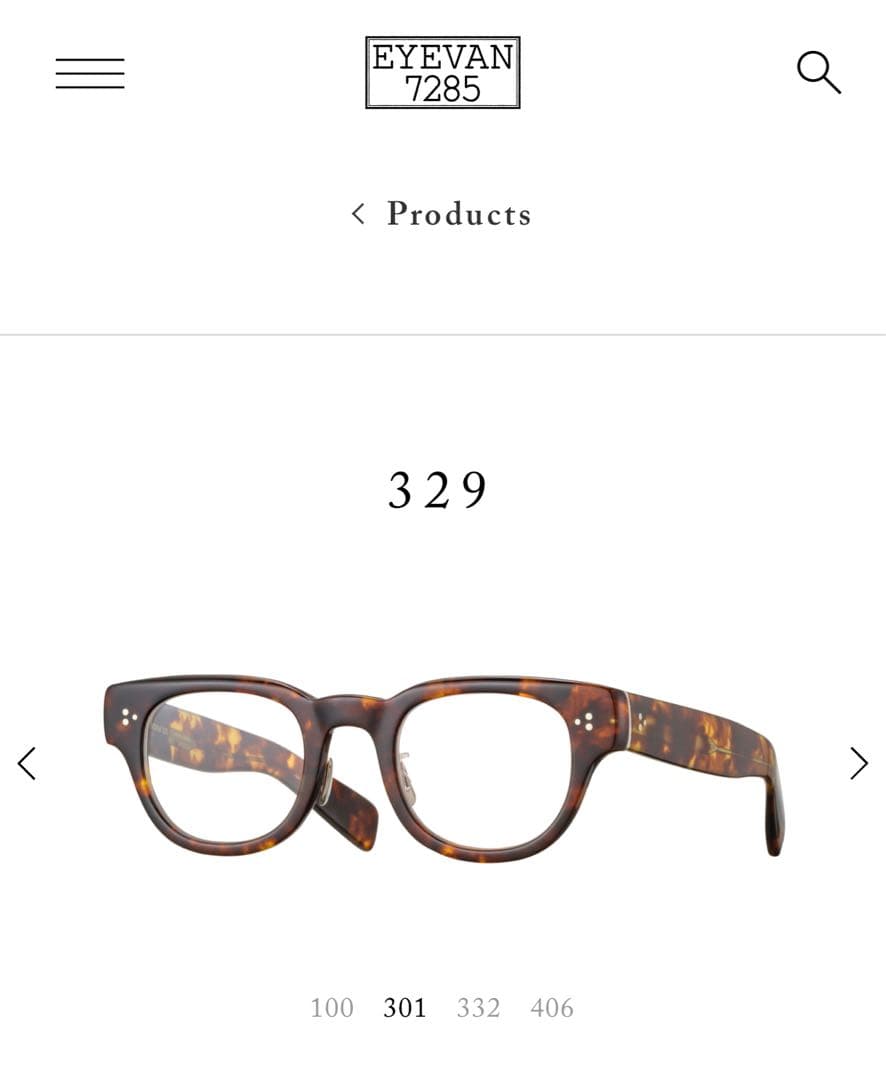The image size is (886, 1080).
Task: Go home via the EYEVAN 7285 logo
Action: click(x=442, y=72)
